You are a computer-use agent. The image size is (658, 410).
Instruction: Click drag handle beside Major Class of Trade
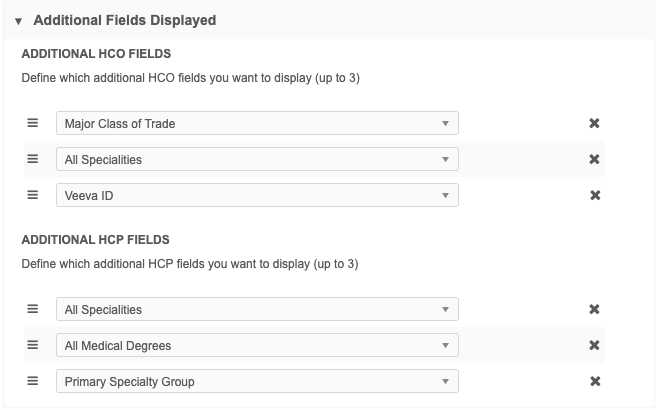click(32, 123)
